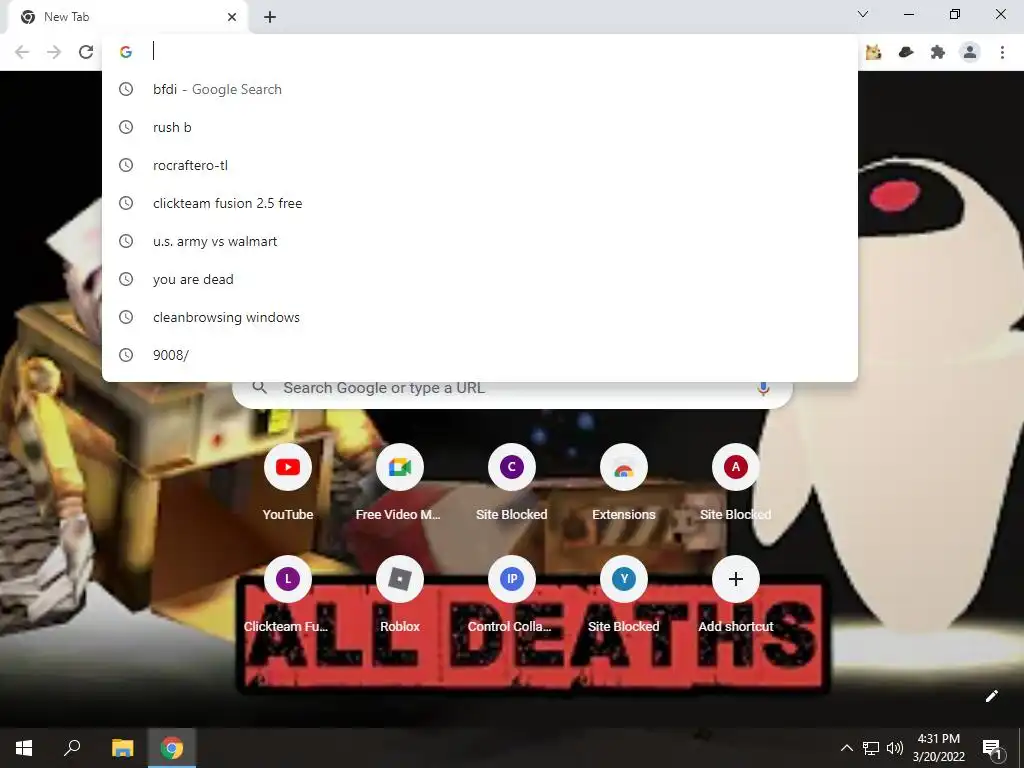Open a new tab with the plus button
This screenshot has height=768, width=1024.
click(270, 17)
